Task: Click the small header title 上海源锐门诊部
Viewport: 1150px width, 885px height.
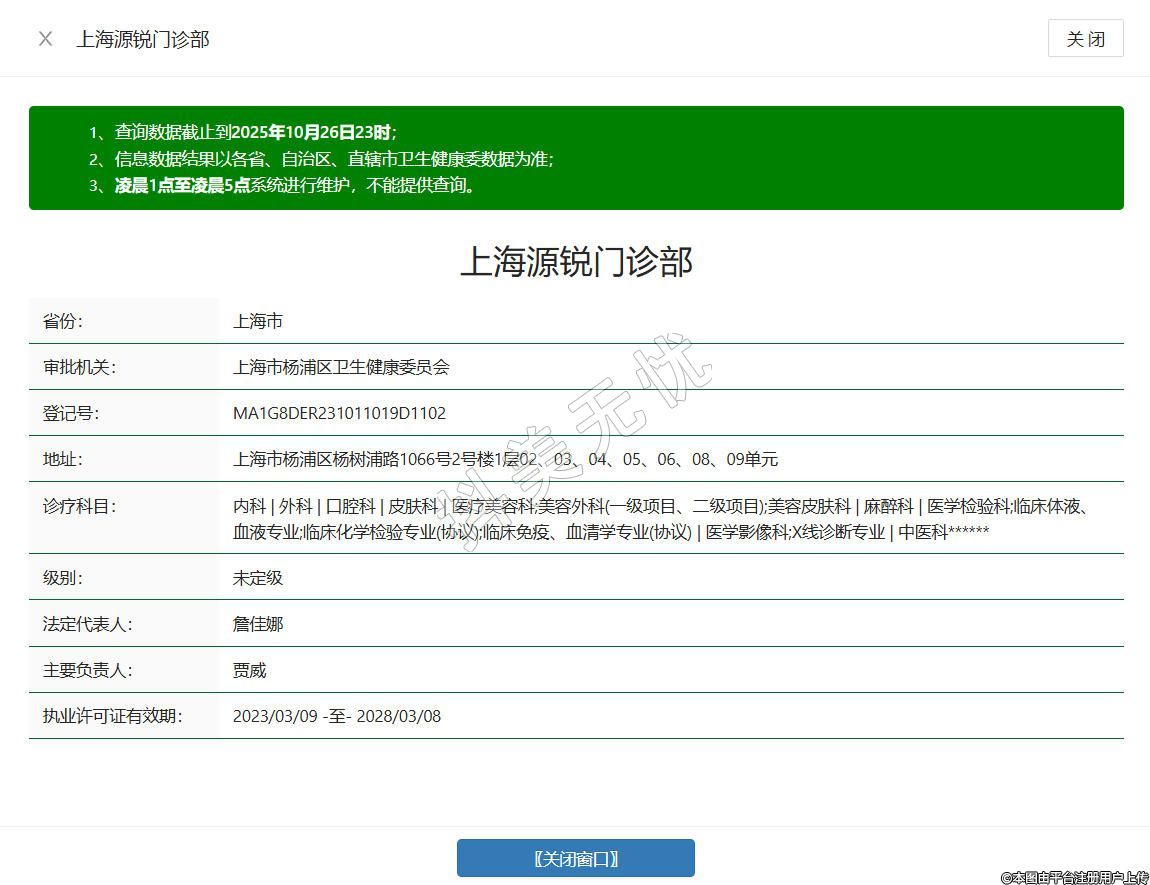Action: (x=143, y=39)
